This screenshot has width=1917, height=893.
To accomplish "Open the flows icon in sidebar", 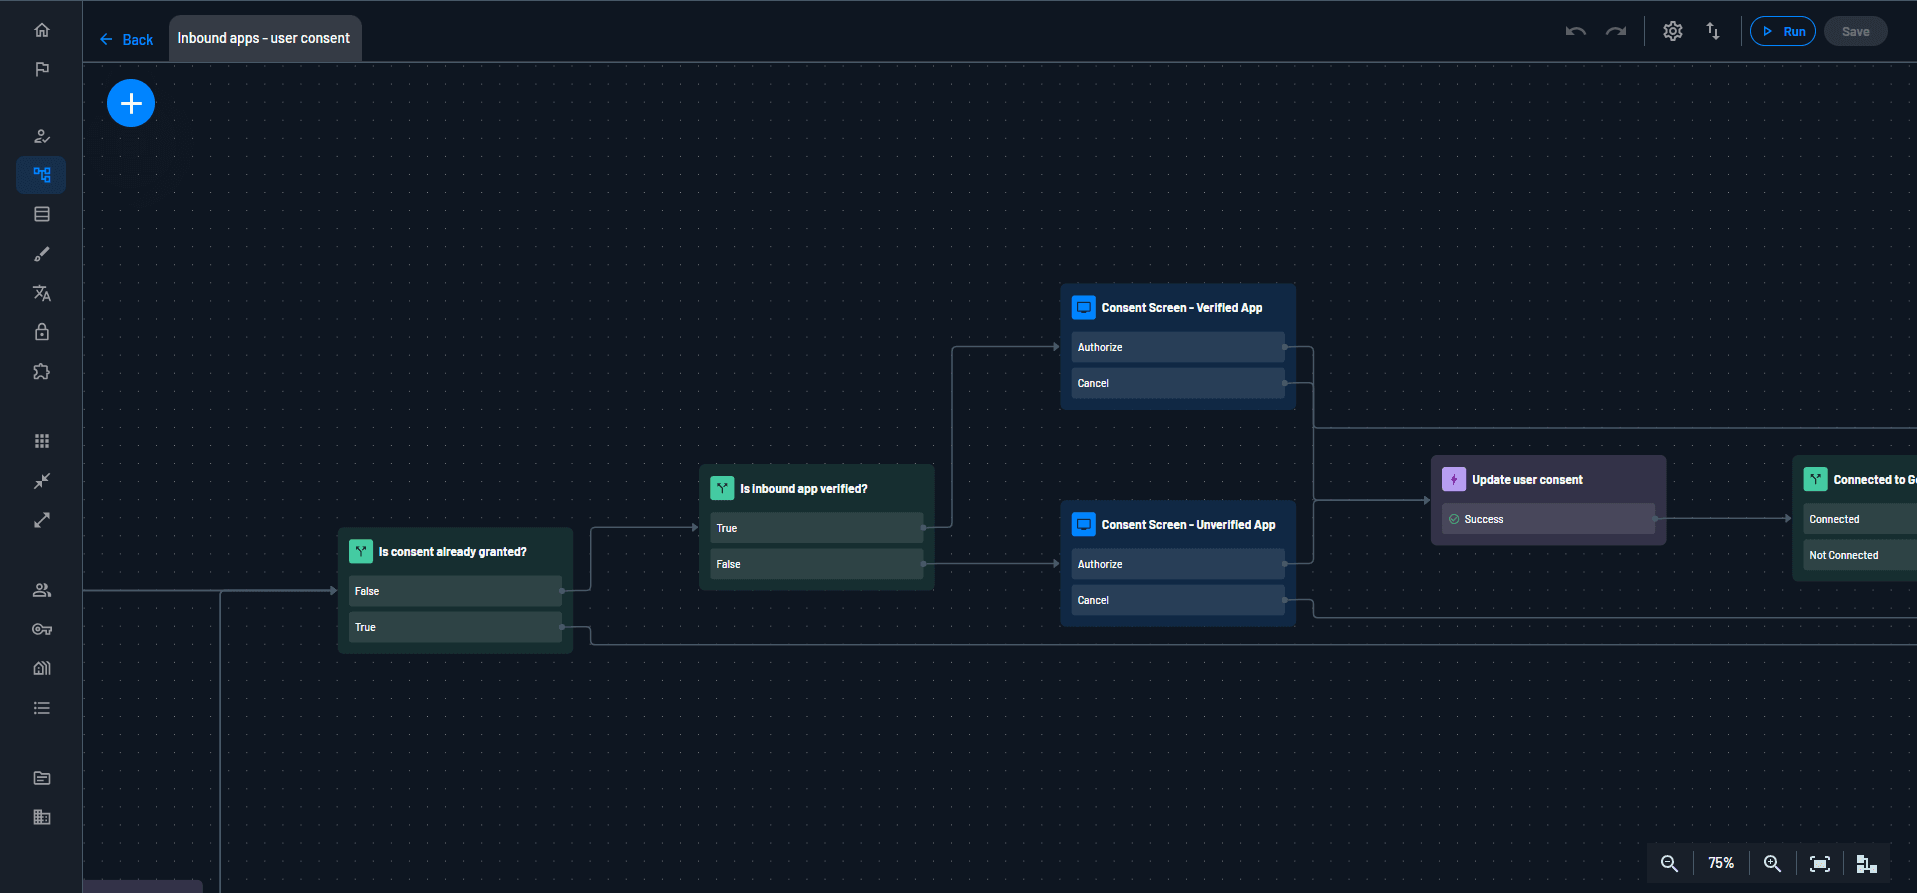I will pyautogui.click(x=42, y=175).
